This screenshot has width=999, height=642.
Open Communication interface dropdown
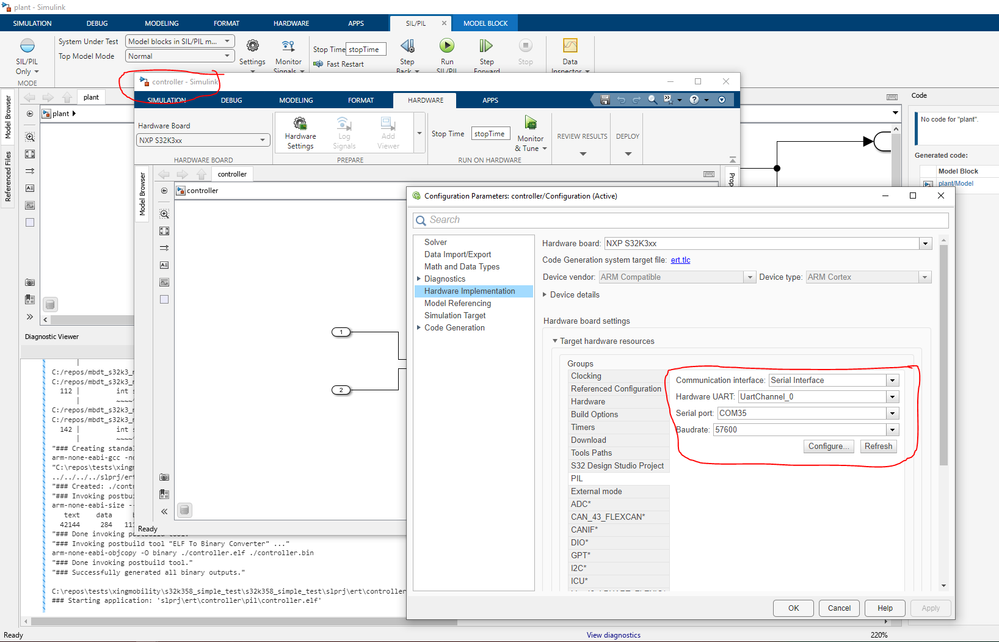coord(893,380)
